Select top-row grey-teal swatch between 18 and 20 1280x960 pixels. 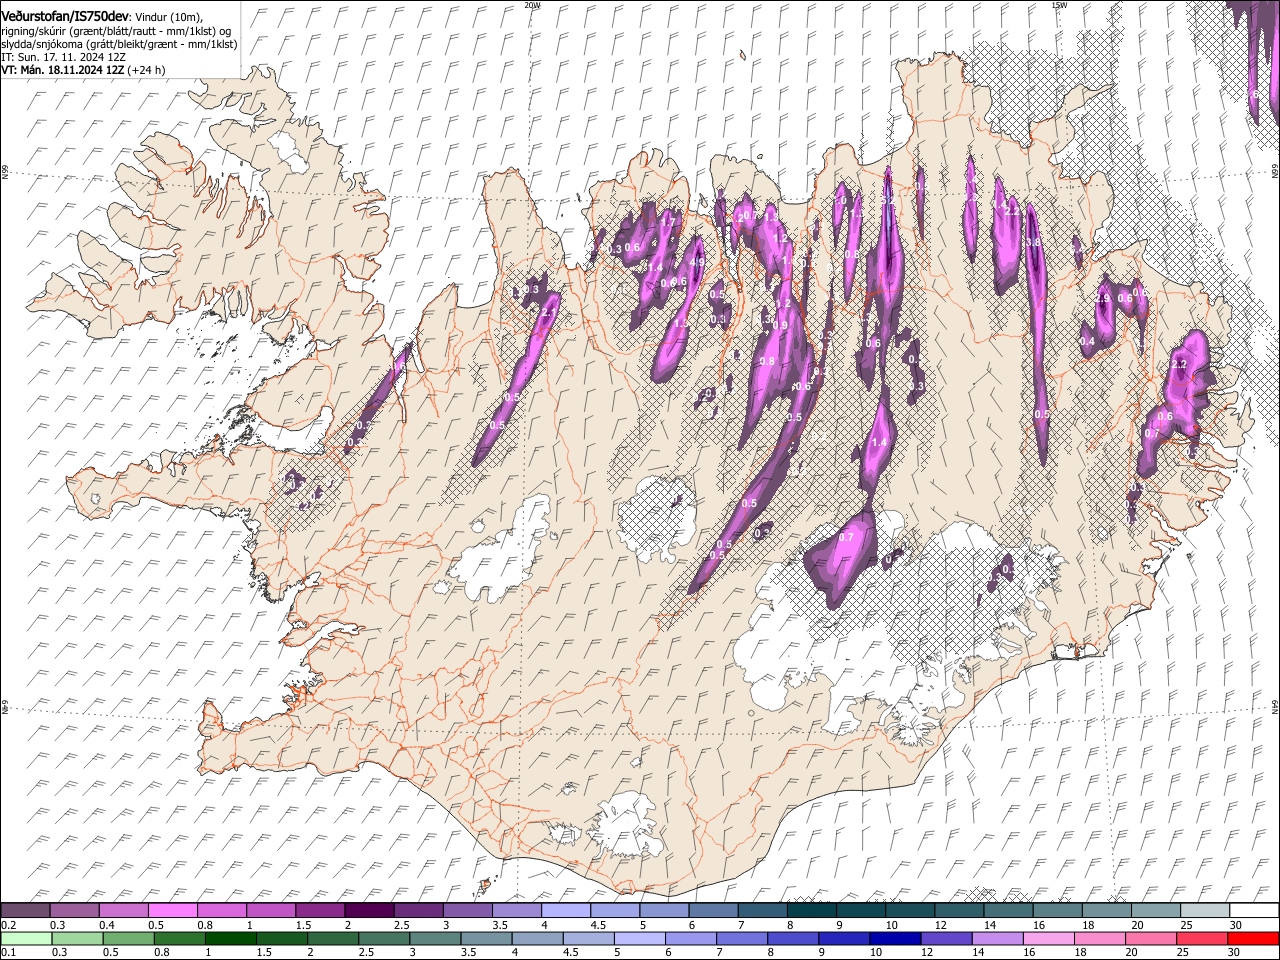tap(1106, 910)
